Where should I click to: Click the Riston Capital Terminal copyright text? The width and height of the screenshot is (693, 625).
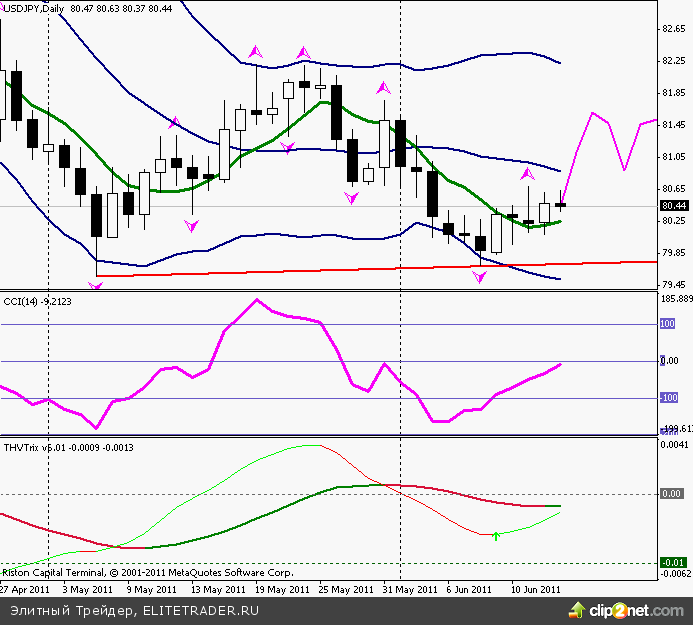click(146, 574)
